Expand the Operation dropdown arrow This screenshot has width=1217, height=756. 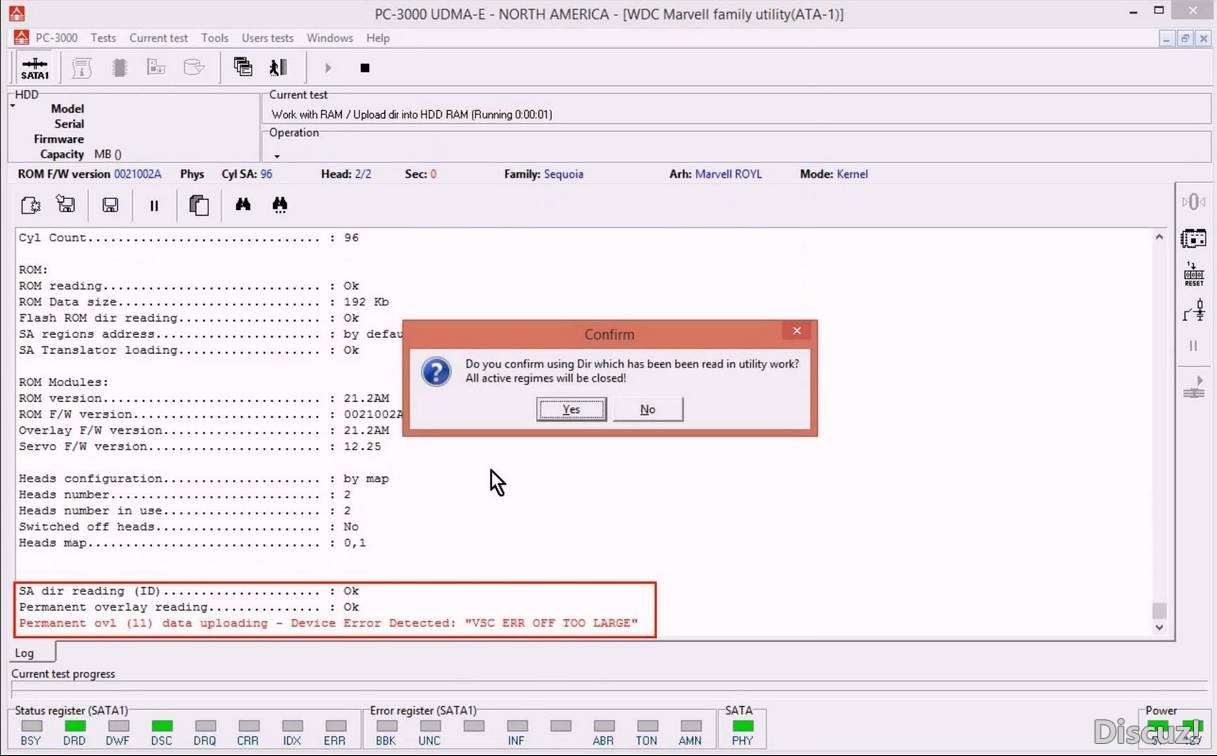277,156
